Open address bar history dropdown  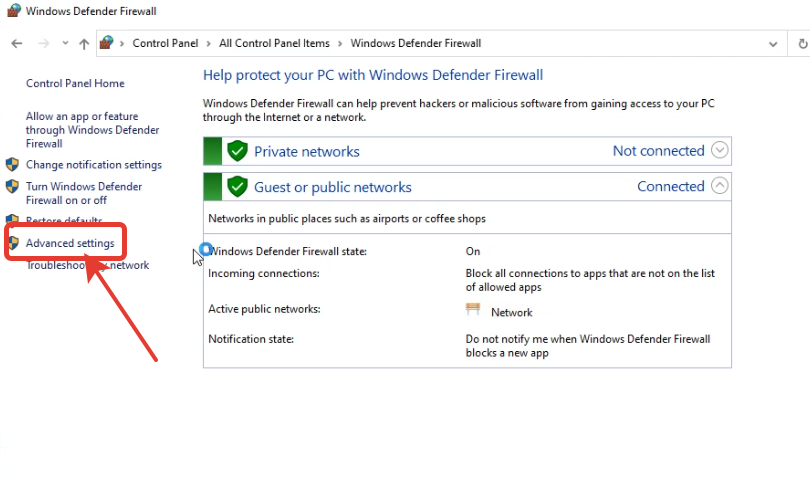[773, 44]
